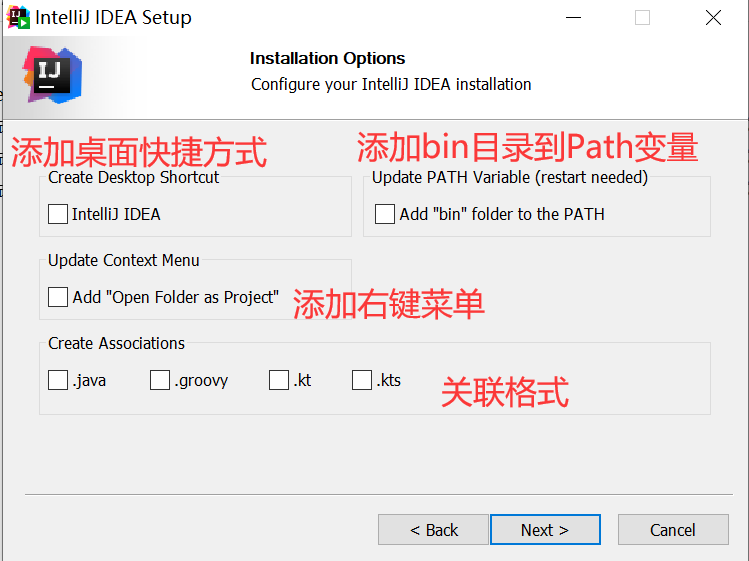
Task: Click the IntelliJ IDEA Setup window title
Action: [x=113, y=17]
